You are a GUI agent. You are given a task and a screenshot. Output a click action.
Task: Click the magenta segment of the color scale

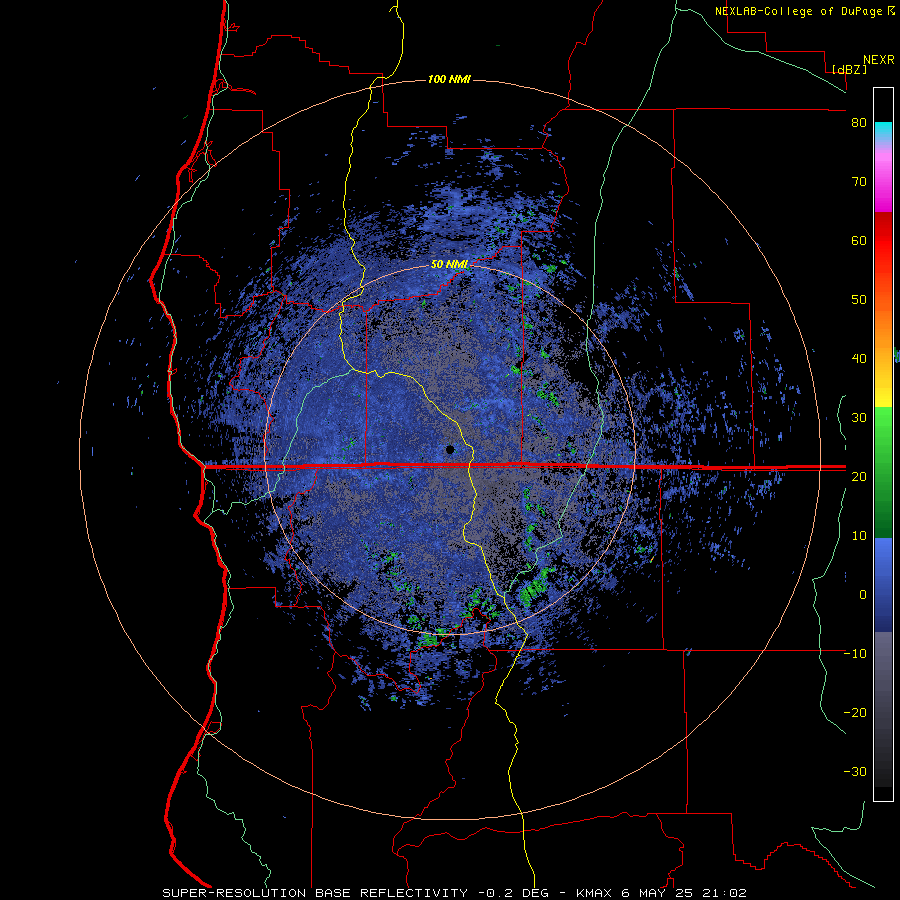tap(883, 184)
